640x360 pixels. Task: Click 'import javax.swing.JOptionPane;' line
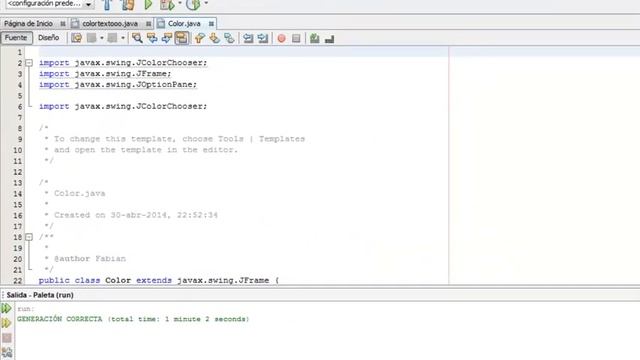click(x=118, y=84)
